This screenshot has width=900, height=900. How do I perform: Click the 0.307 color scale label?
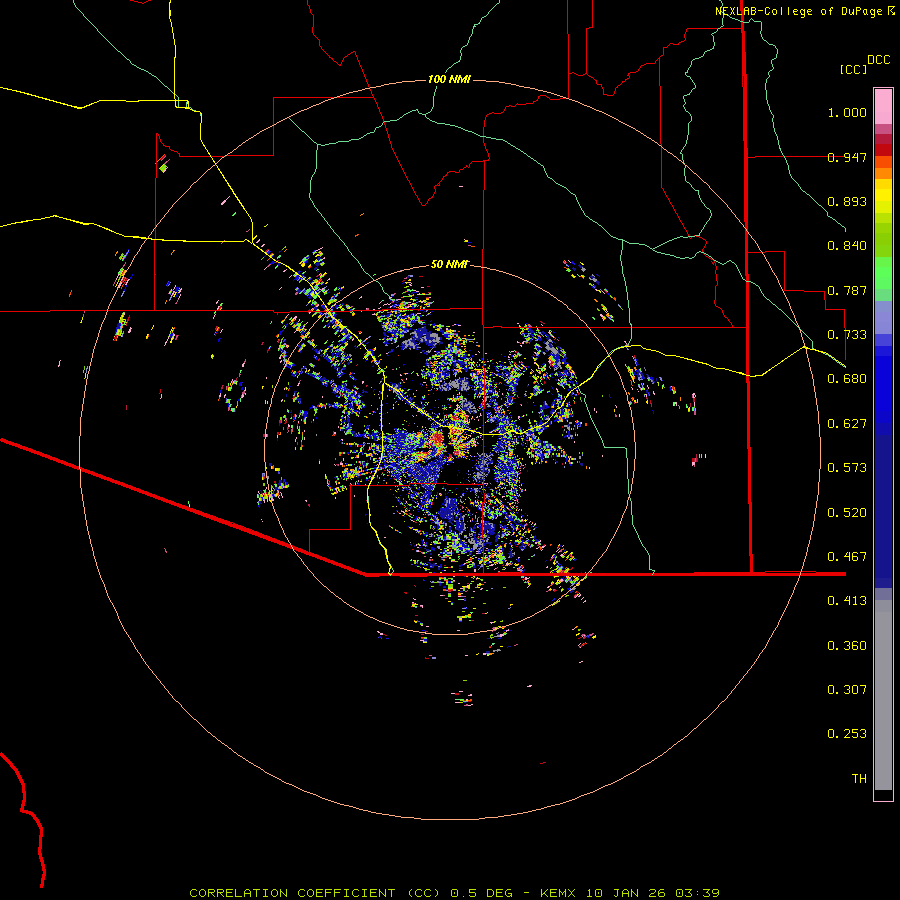pos(847,690)
